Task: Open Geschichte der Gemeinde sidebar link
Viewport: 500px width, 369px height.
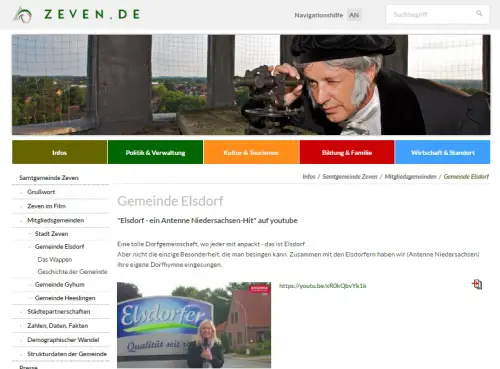Action: (72, 272)
